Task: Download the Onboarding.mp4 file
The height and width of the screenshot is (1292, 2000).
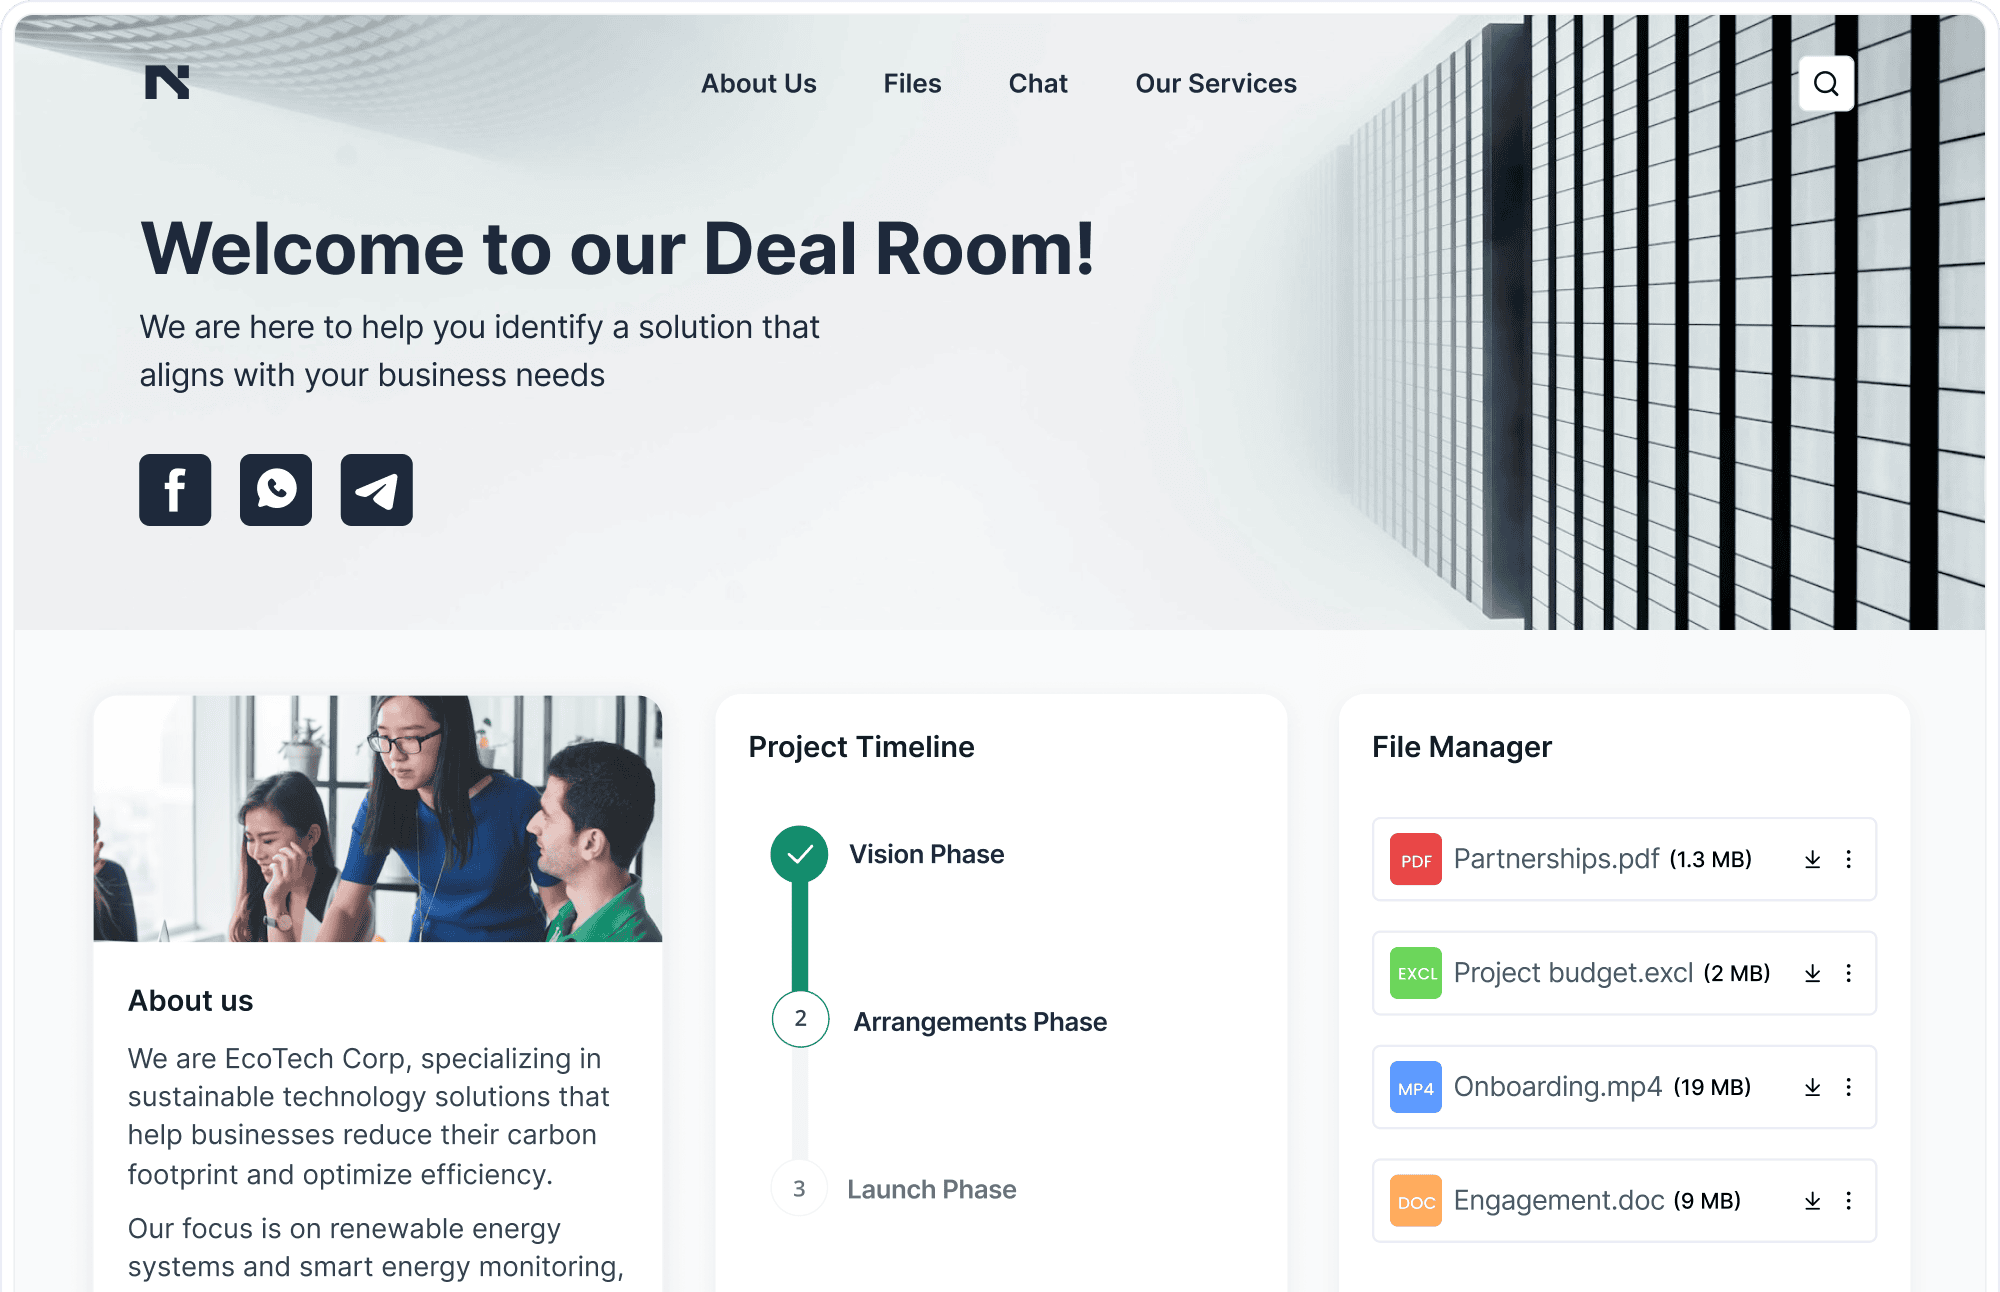Action: [1812, 1085]
